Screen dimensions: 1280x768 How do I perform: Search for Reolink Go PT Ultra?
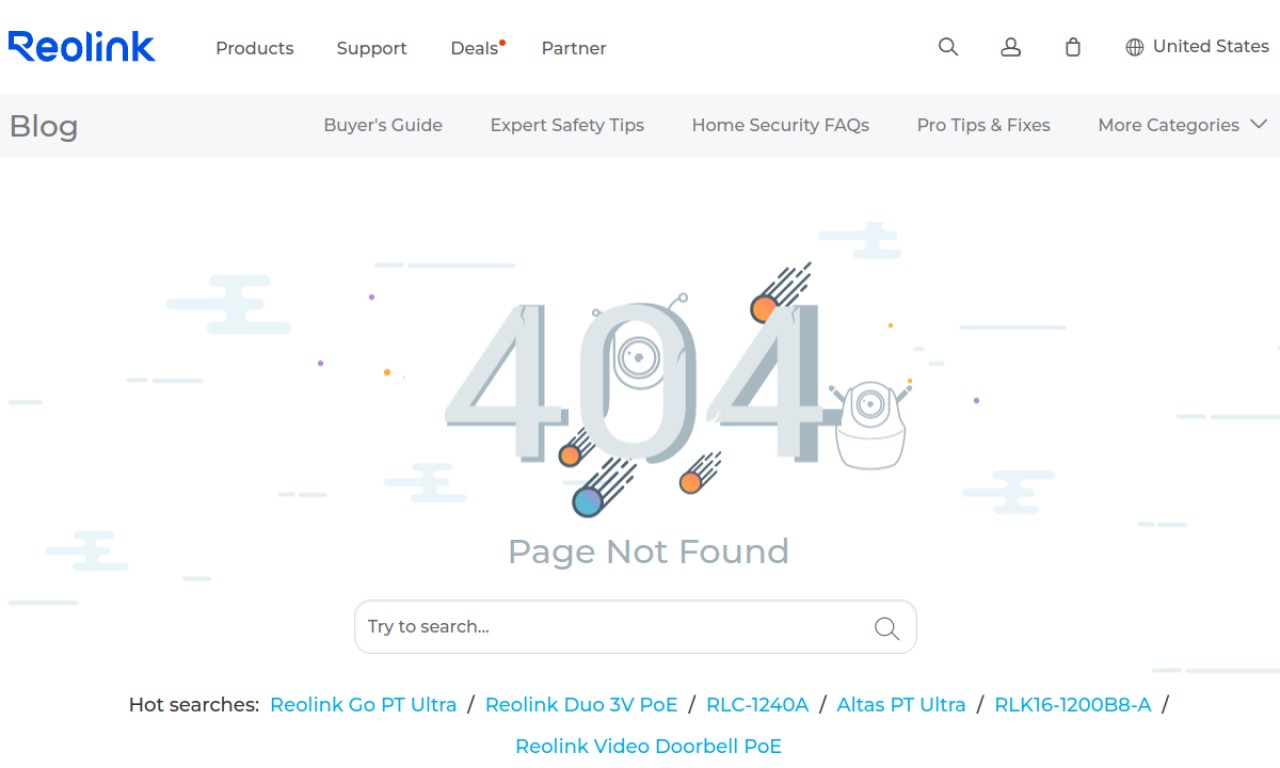[x=363, y=705]
